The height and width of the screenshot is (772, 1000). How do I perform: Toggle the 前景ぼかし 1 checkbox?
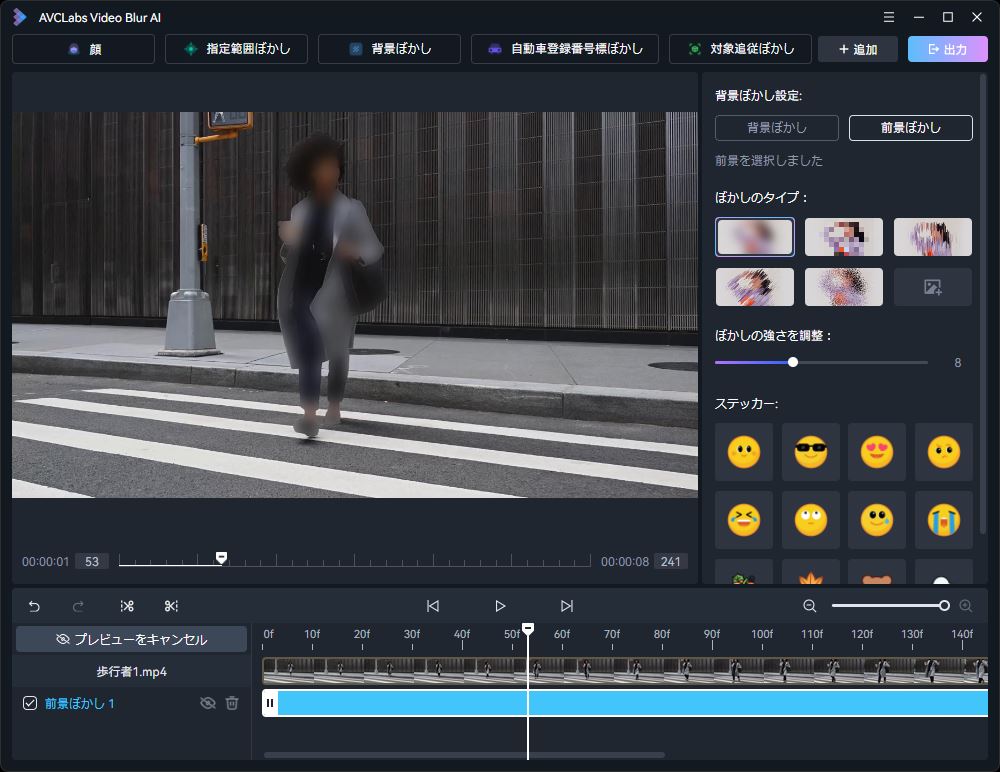30,703
